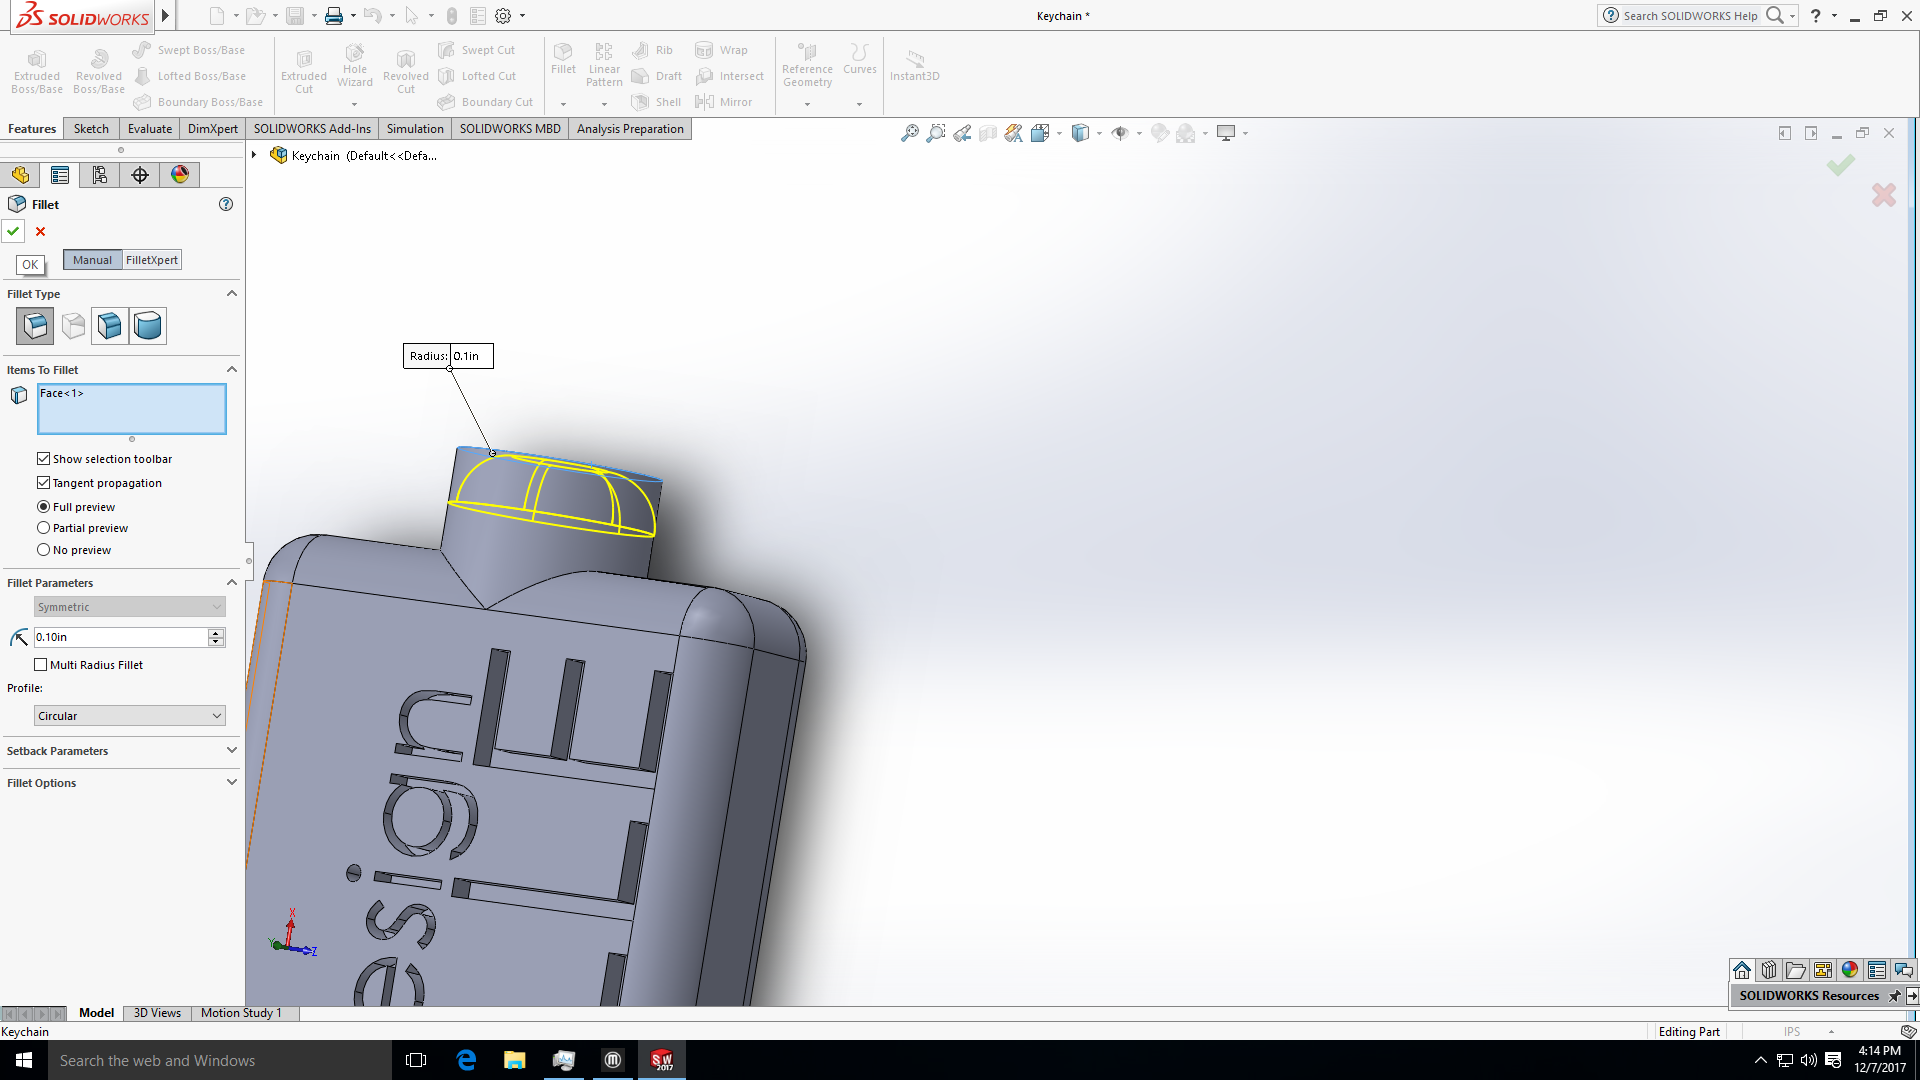1920x1080 pixels.
Task: Uncheck Tangent propagation
Action: click(x=43, y=482)
